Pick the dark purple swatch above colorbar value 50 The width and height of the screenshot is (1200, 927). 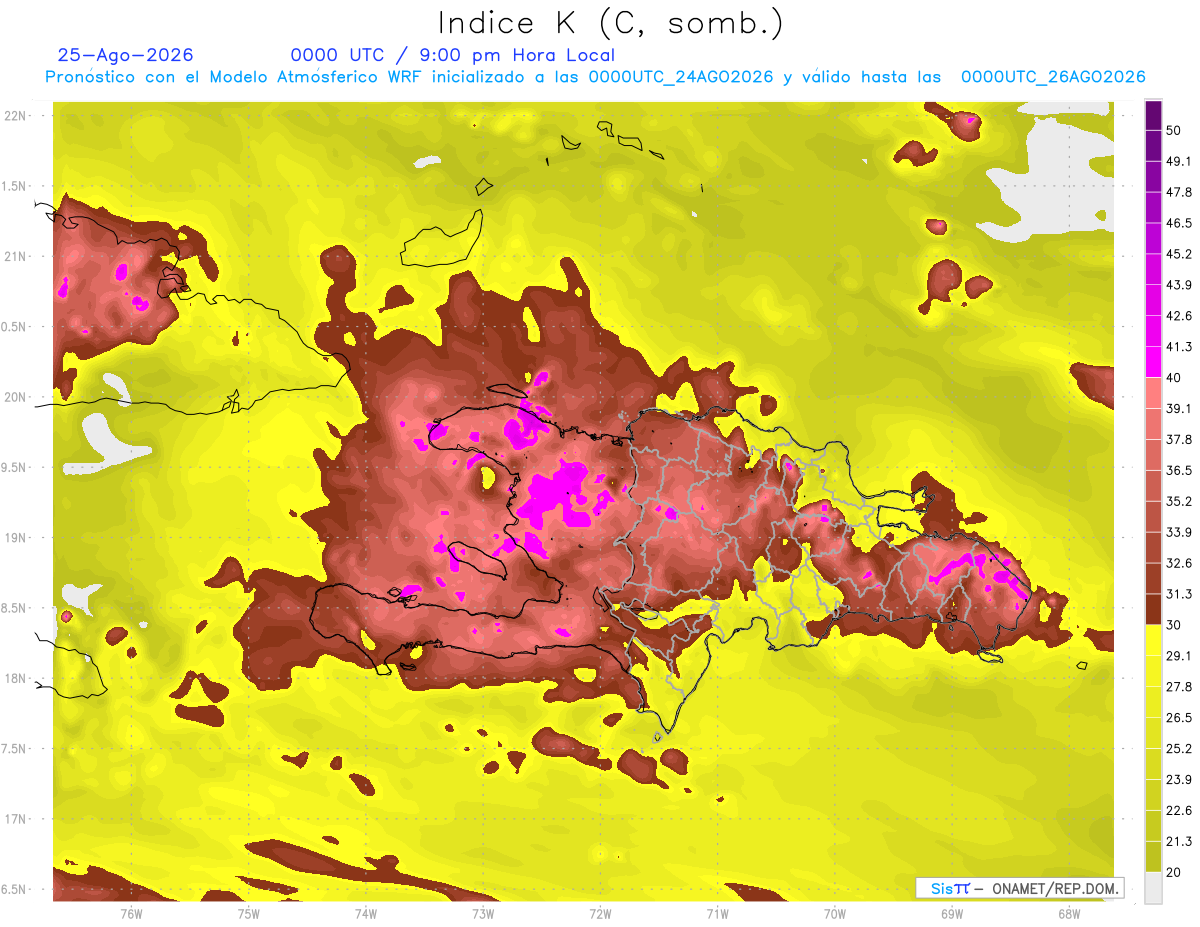(x=1153, y=116)
